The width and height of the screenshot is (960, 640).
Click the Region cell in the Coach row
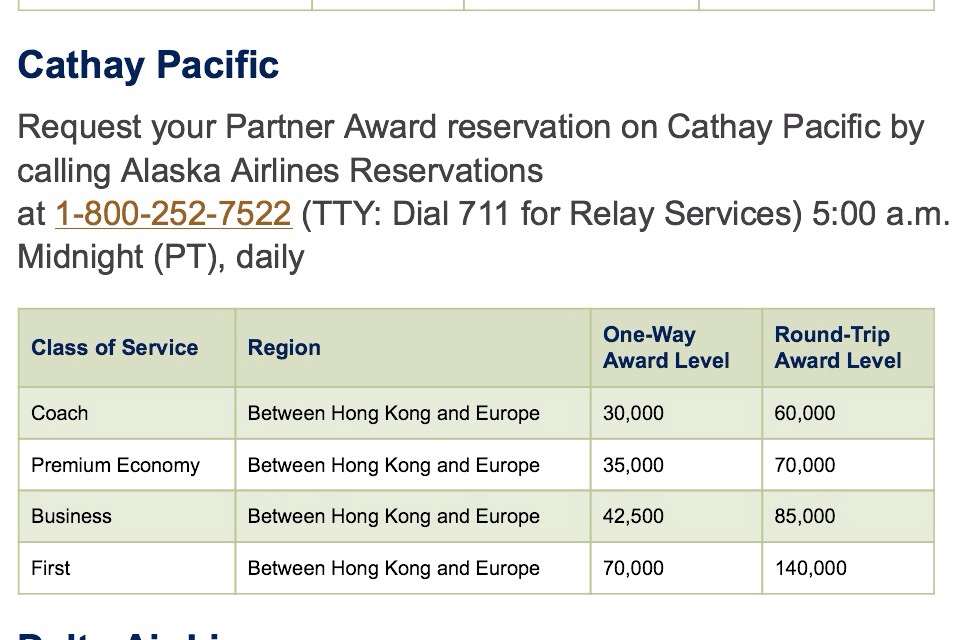coord(393,413)
